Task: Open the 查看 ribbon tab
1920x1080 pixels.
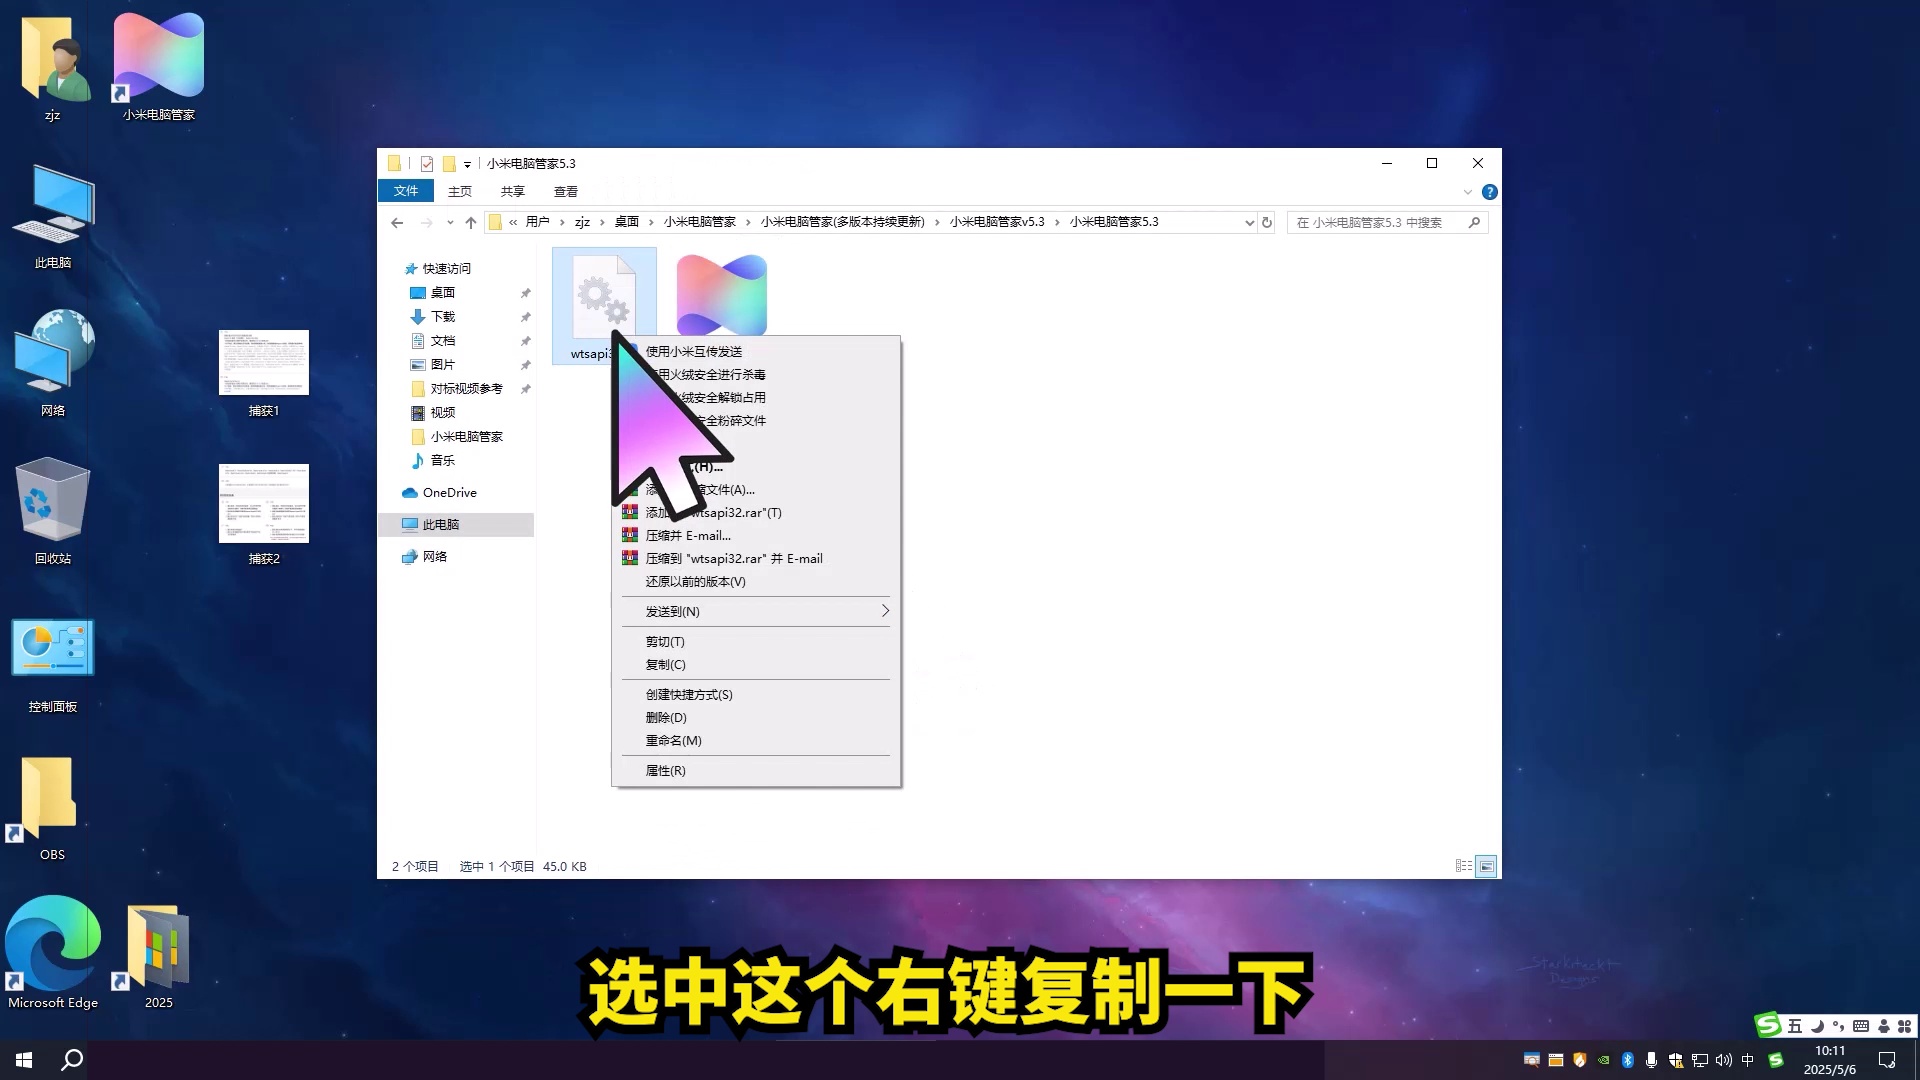Action: coord(565,191)
